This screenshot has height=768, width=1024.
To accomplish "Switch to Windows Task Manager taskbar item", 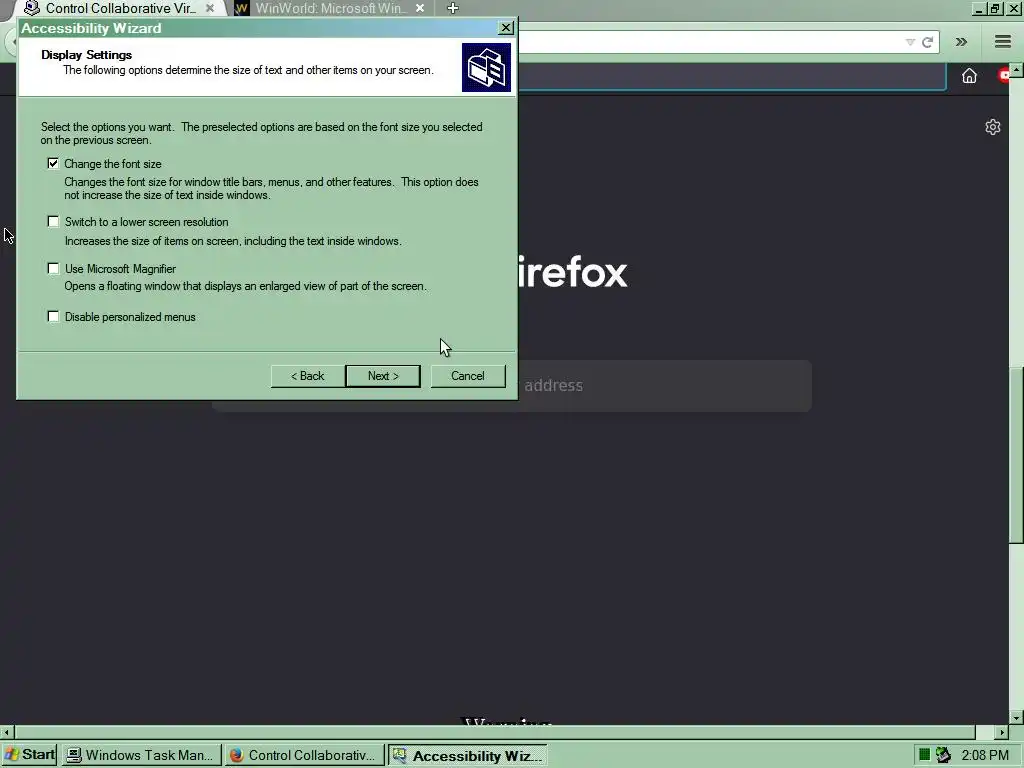I will (142, 756).
